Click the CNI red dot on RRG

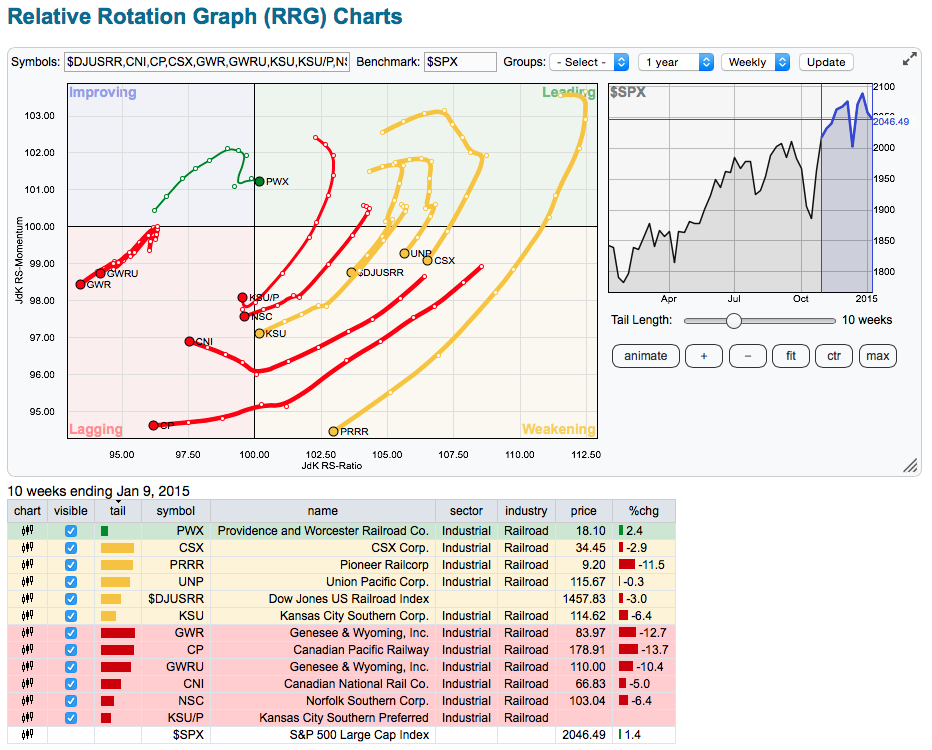[190, 341]
